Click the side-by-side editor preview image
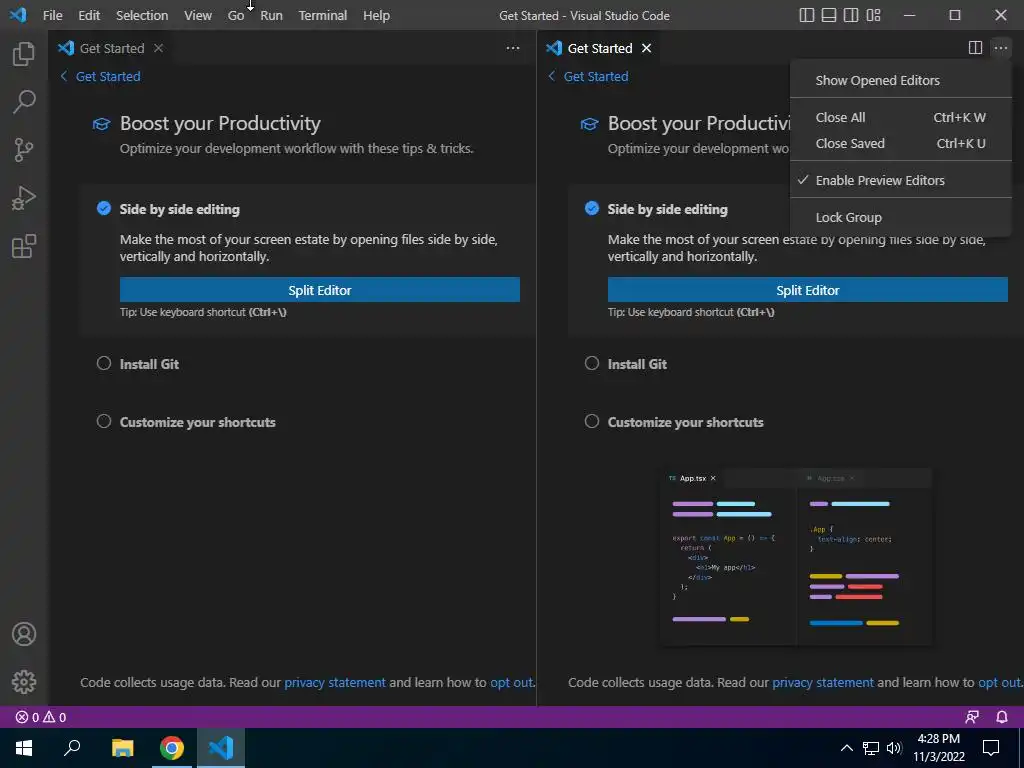Viewport: 1024px width, 768px height. pyautogui.click(x=796, y=557)
